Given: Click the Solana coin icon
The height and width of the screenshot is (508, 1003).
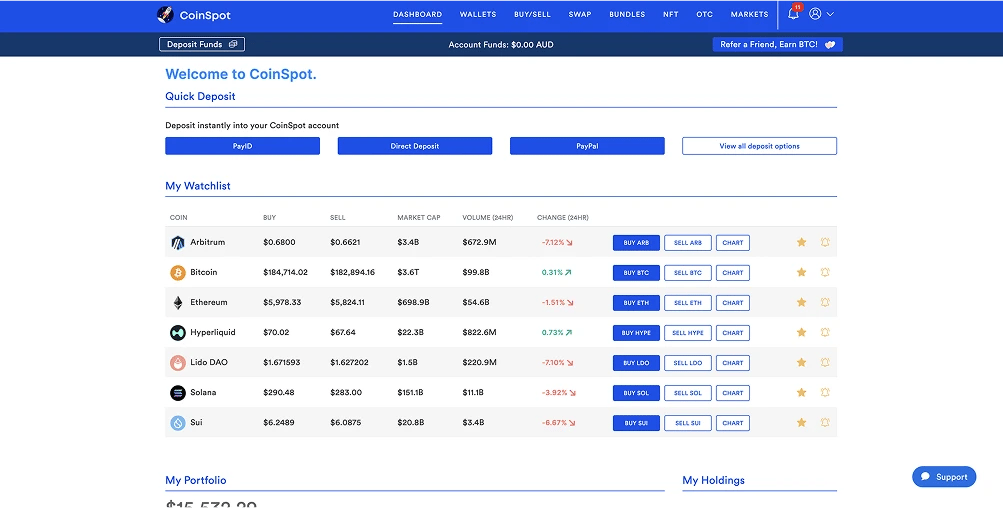Looking at the screenshot, I should pyautogui.click(x=177, y=393).
